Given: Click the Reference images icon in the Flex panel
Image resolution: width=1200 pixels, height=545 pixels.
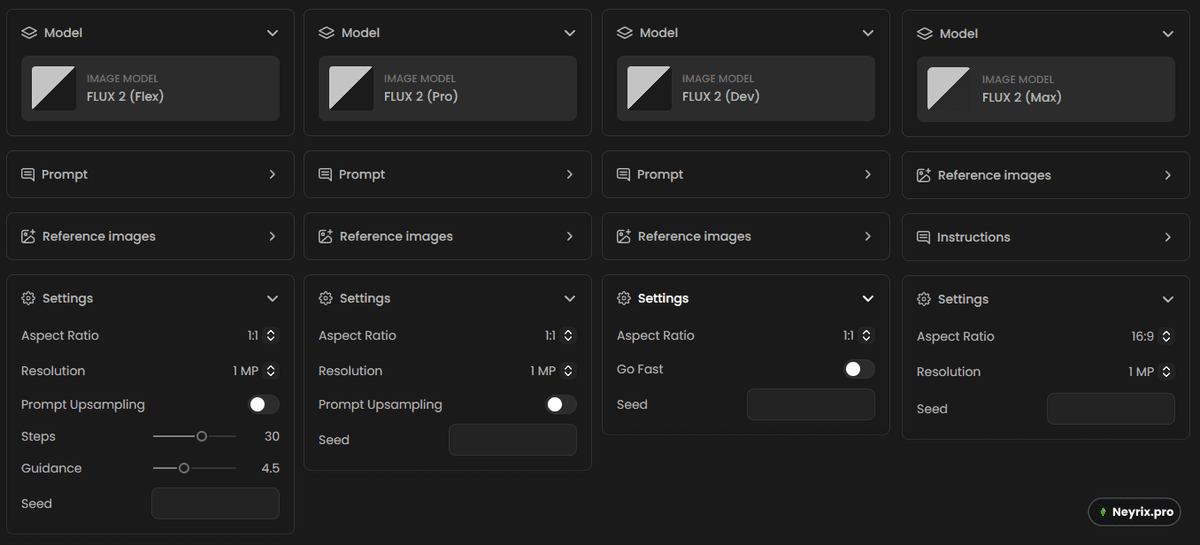Looking at the screenshot, I should click(x=28, y=236).
